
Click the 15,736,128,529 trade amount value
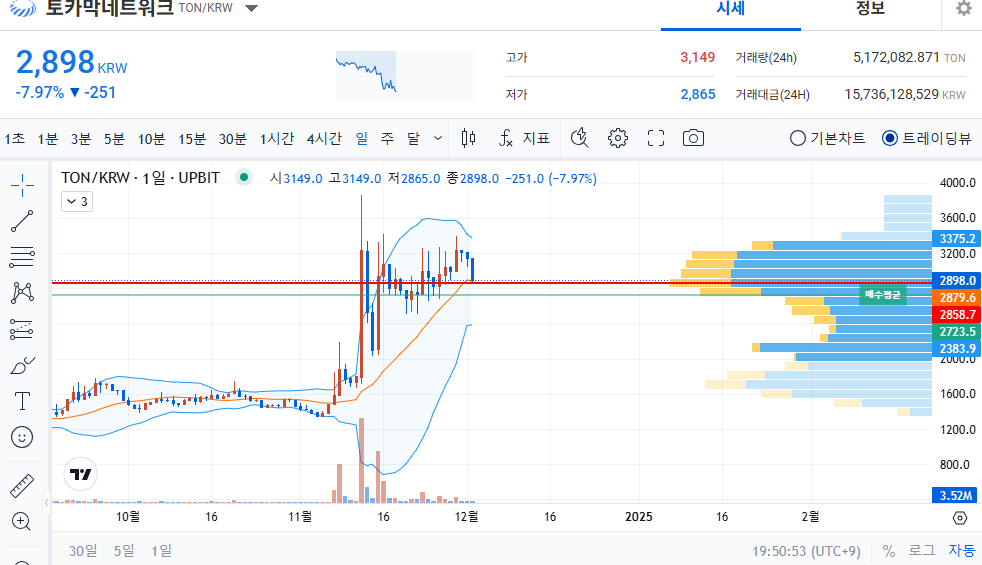891,95
